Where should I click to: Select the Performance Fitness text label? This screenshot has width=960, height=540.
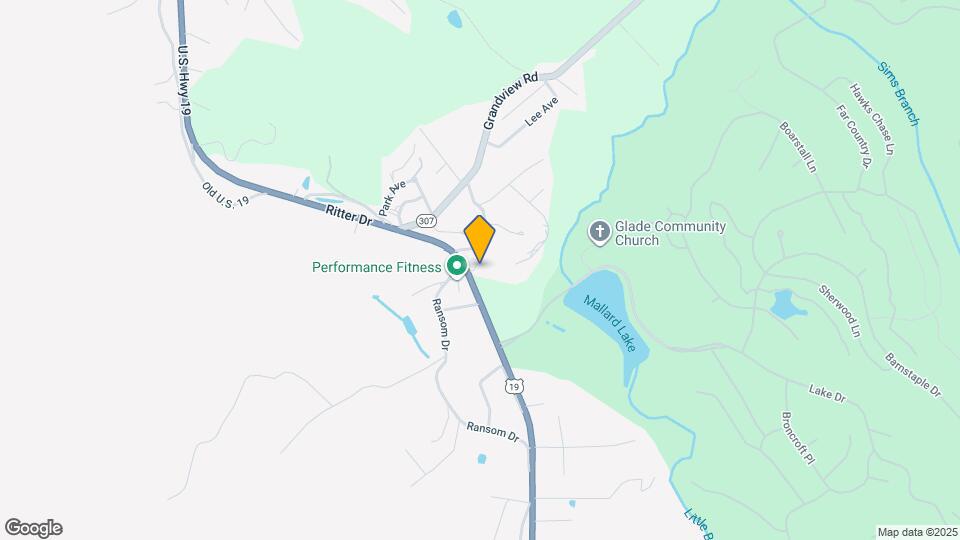377,268
